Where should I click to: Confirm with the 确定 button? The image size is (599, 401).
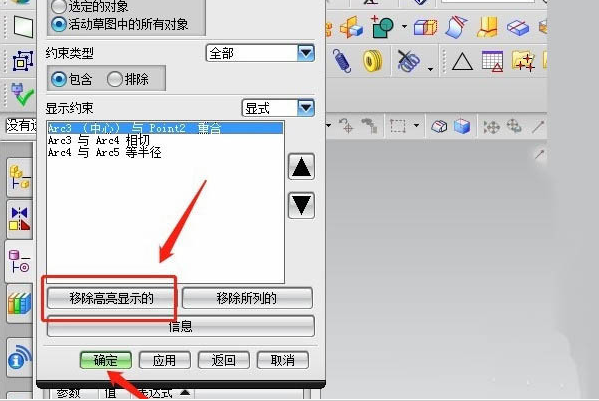tap(106, 360)
